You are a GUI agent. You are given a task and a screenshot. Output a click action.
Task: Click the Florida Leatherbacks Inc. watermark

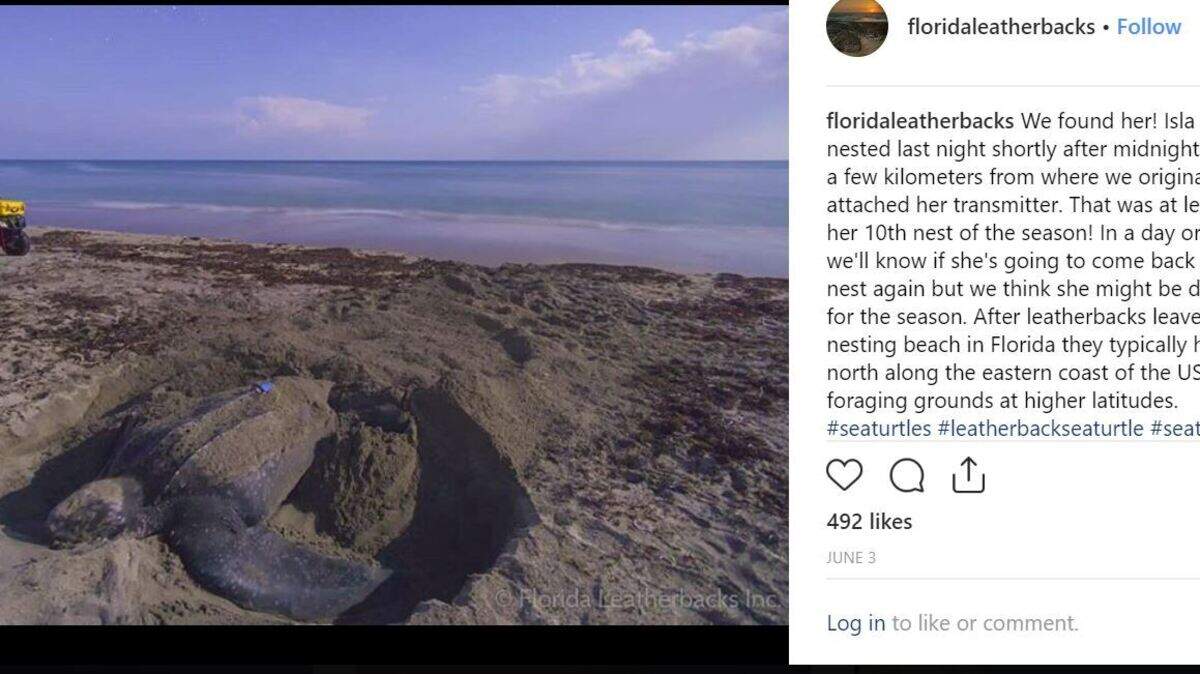pyautogui.click(x=637, y=599)
